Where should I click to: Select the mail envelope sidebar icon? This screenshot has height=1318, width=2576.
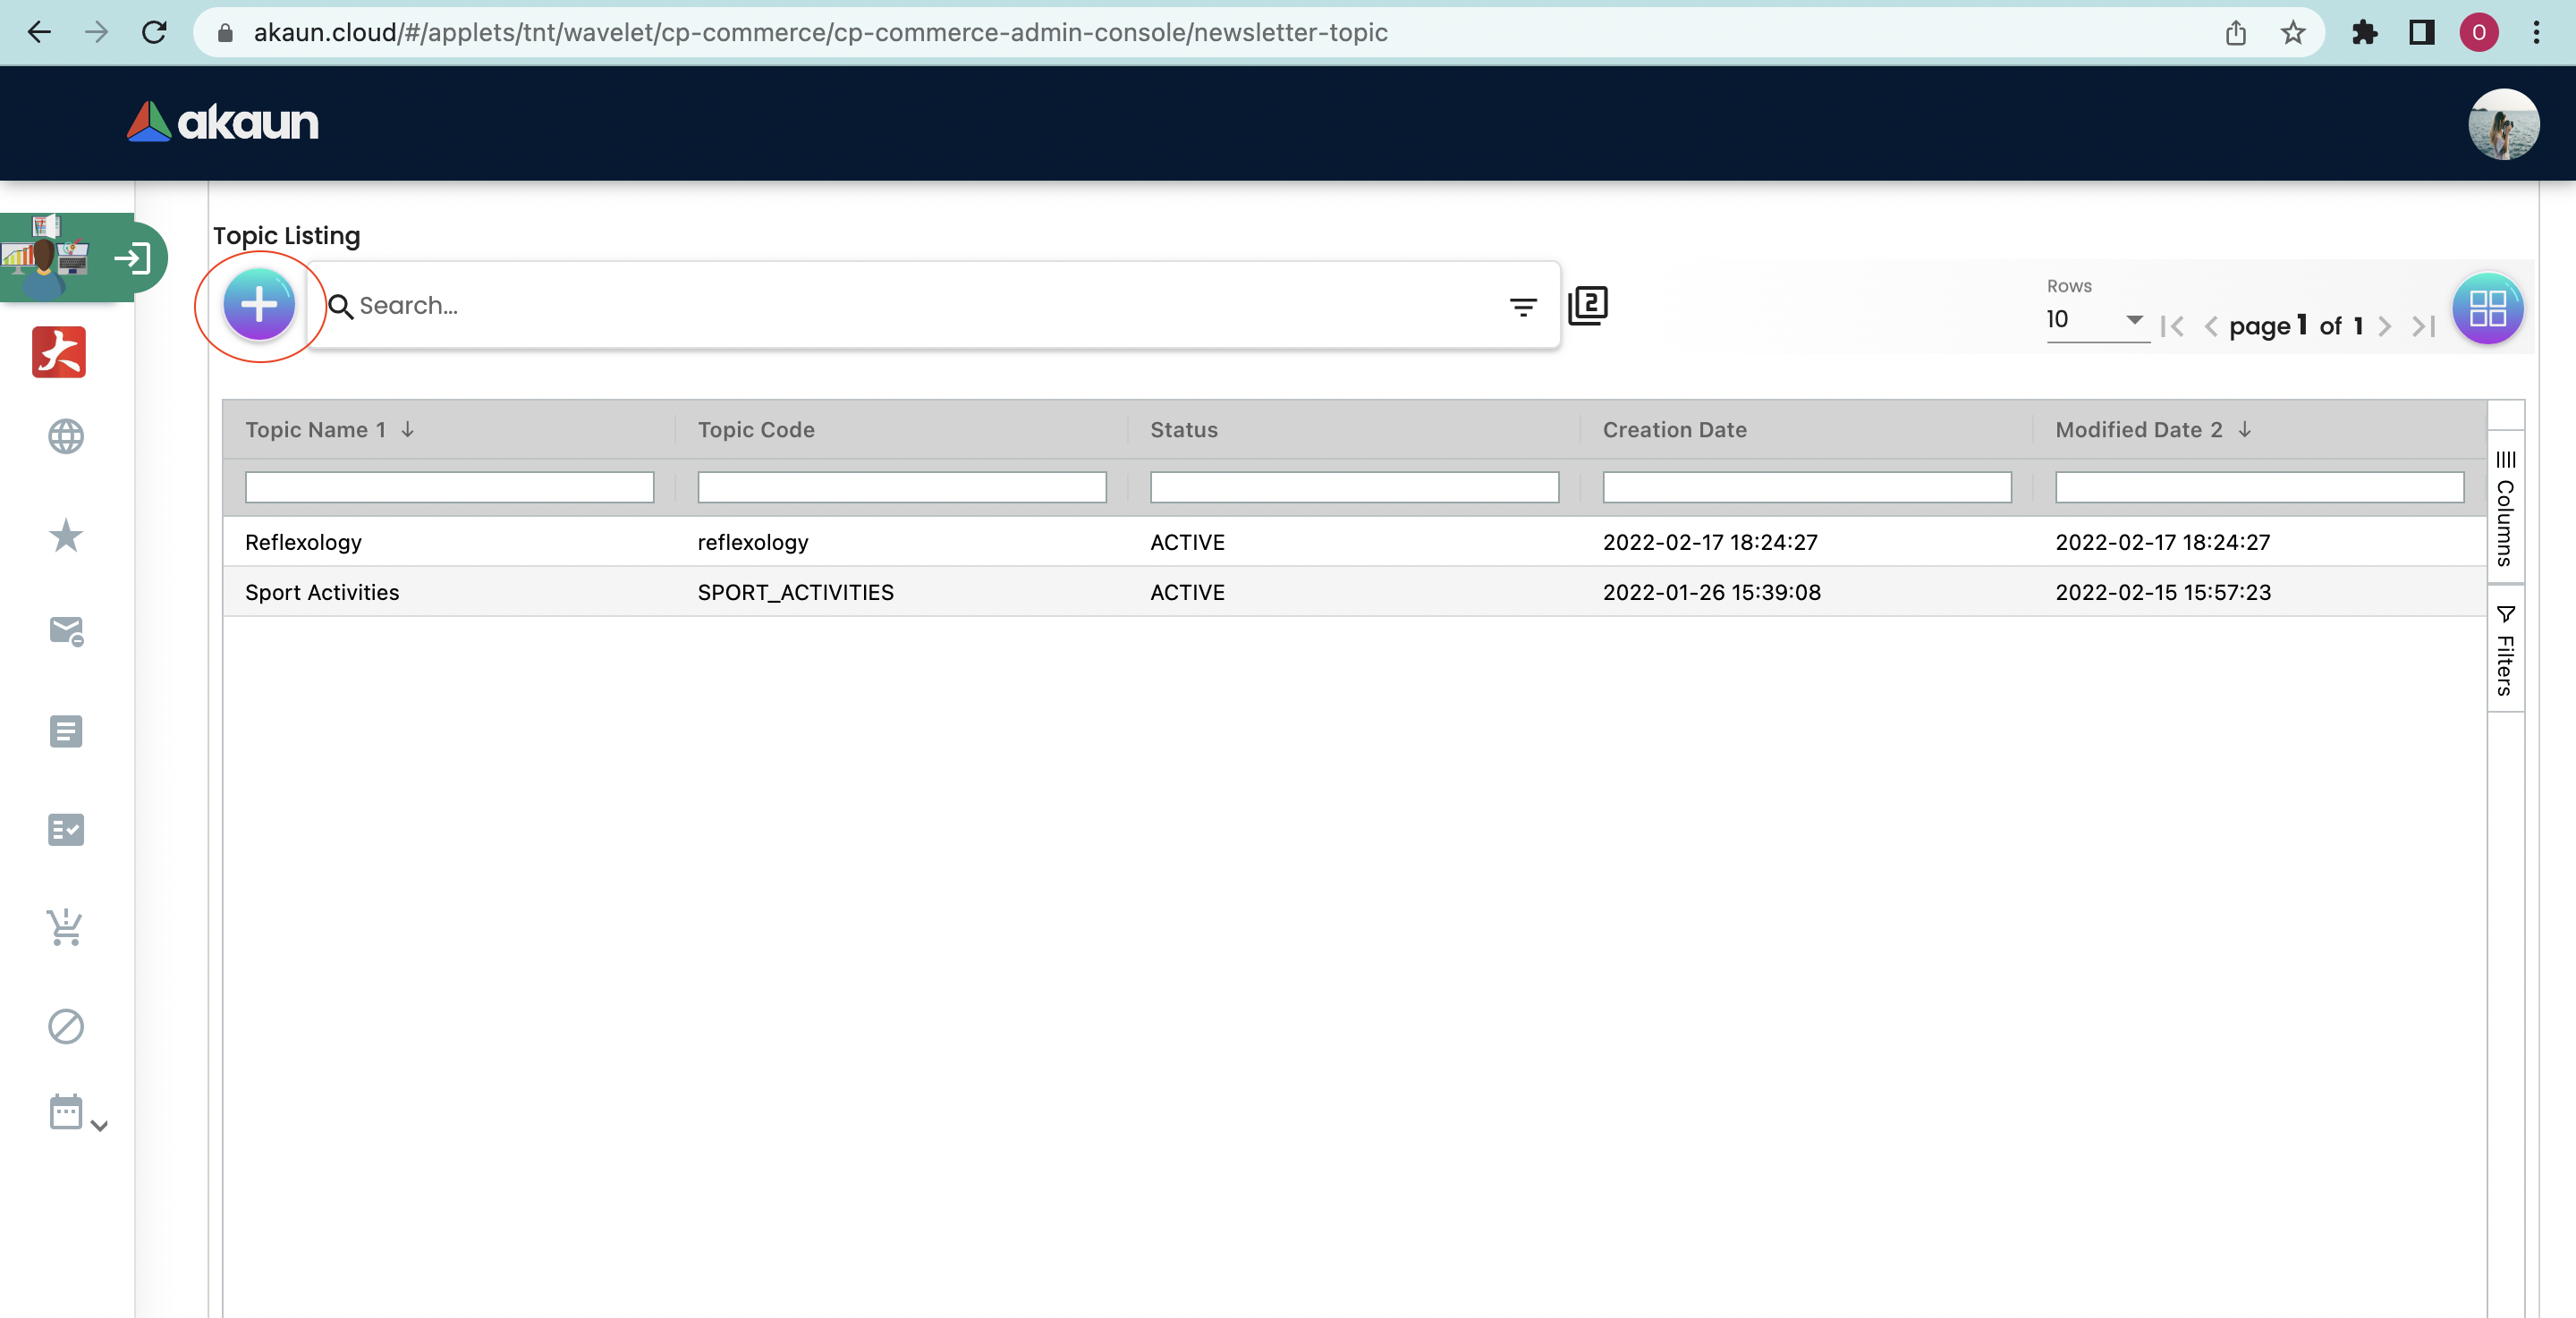(66, 631)
